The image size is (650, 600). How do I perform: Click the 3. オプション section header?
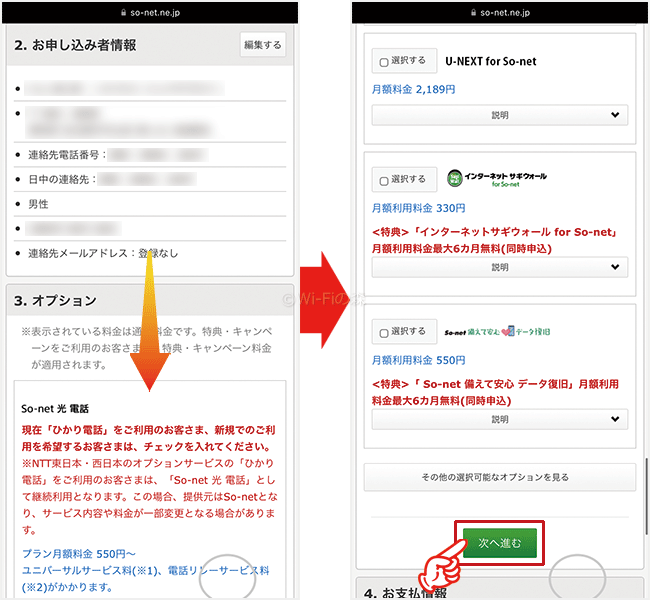pos(150,300)
